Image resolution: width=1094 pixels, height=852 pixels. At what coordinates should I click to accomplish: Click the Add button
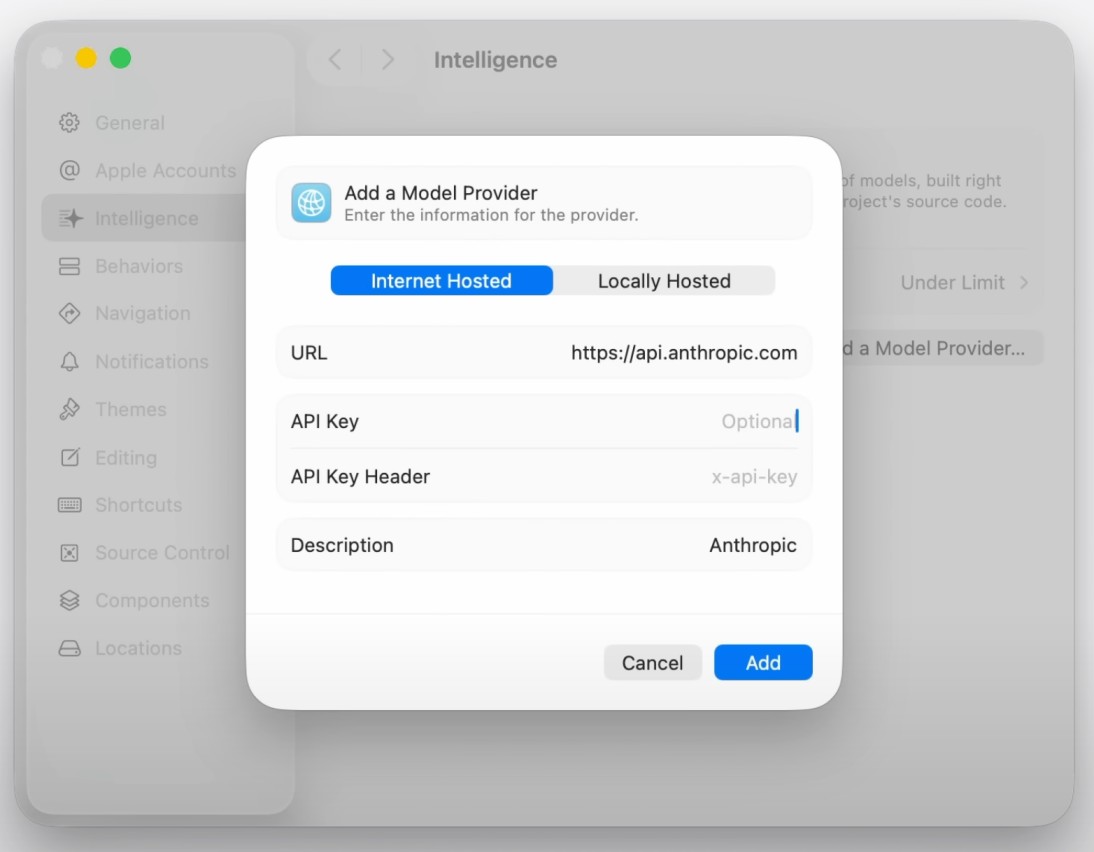pos(763,662)
